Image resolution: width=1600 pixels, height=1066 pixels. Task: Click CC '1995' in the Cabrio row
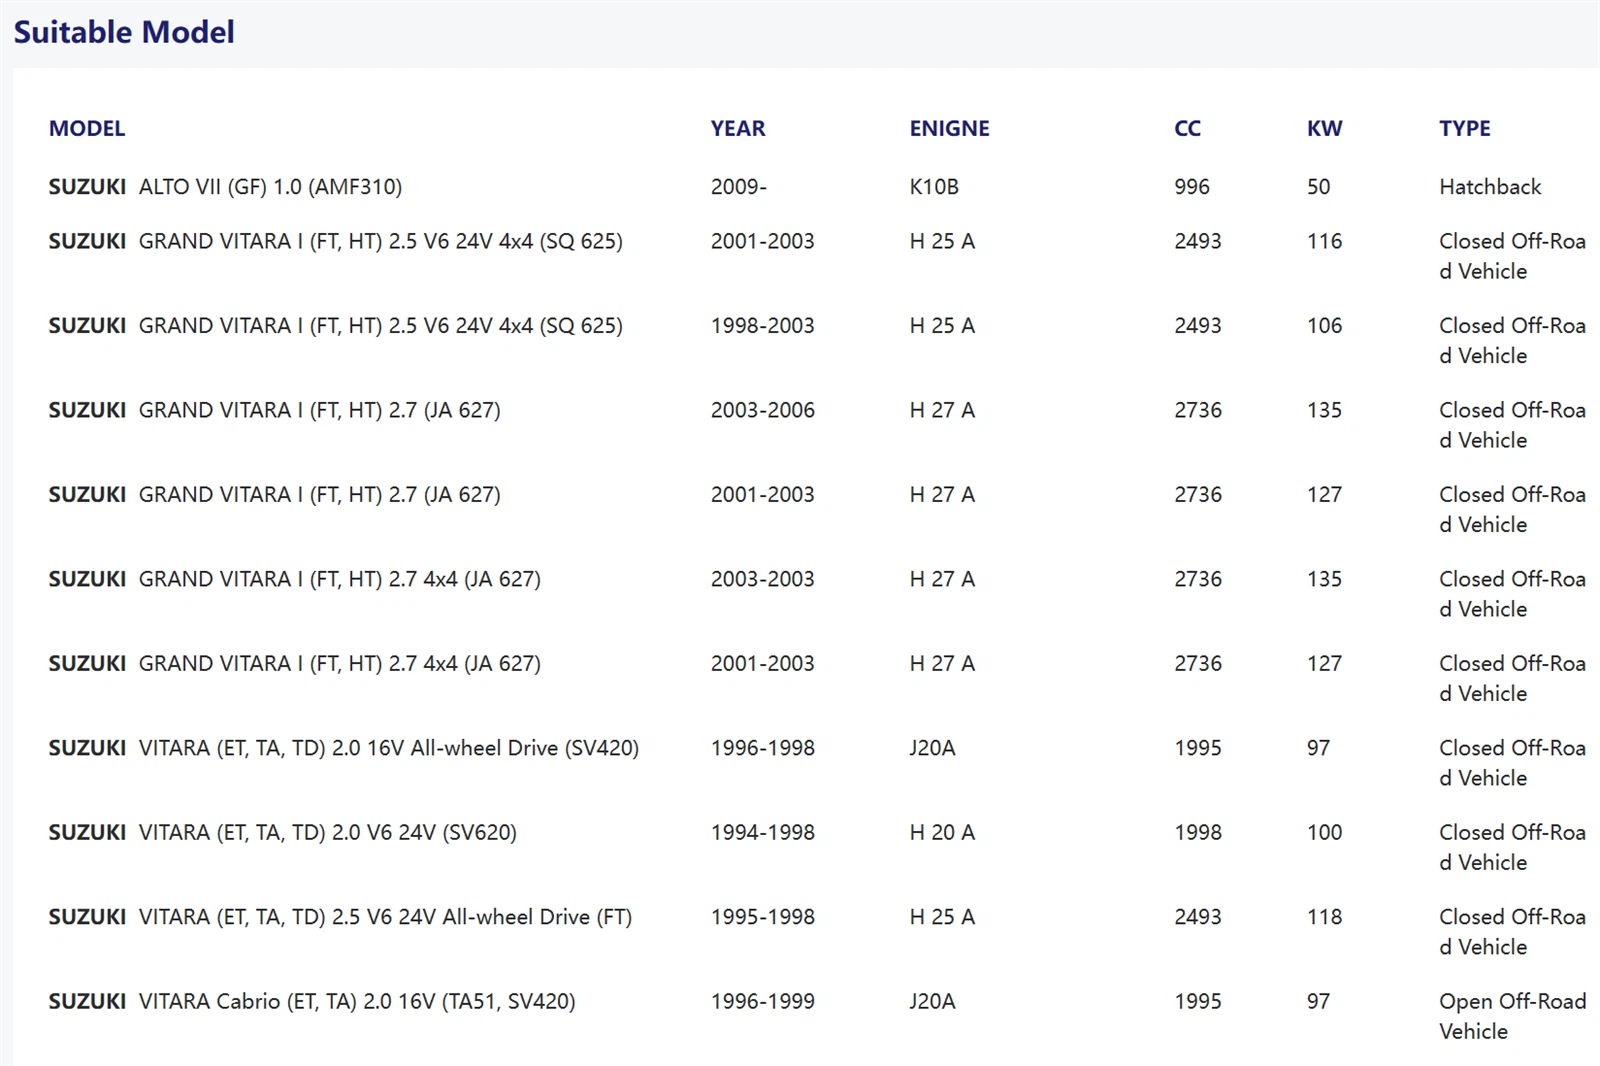click(x=1197, y=1002)
